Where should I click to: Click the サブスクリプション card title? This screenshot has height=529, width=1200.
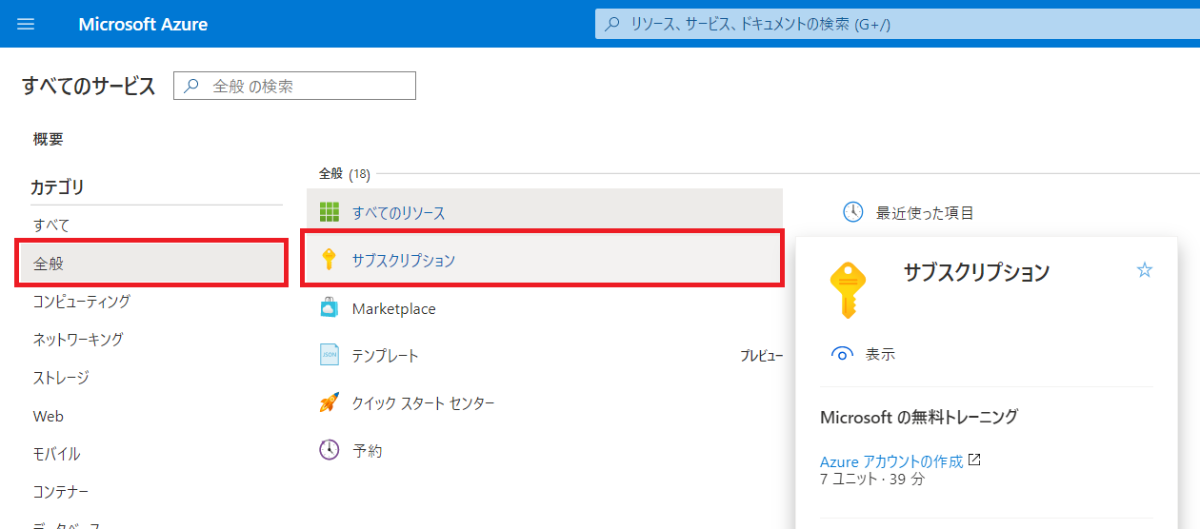(976, 271)
